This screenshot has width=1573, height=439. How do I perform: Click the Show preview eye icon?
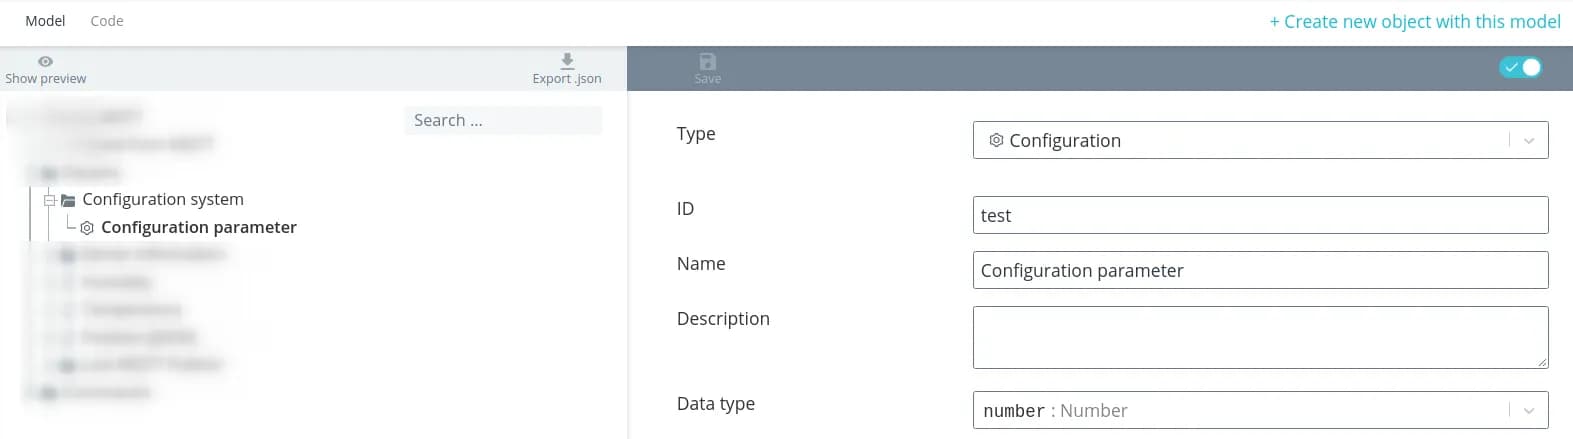(45, 62)
